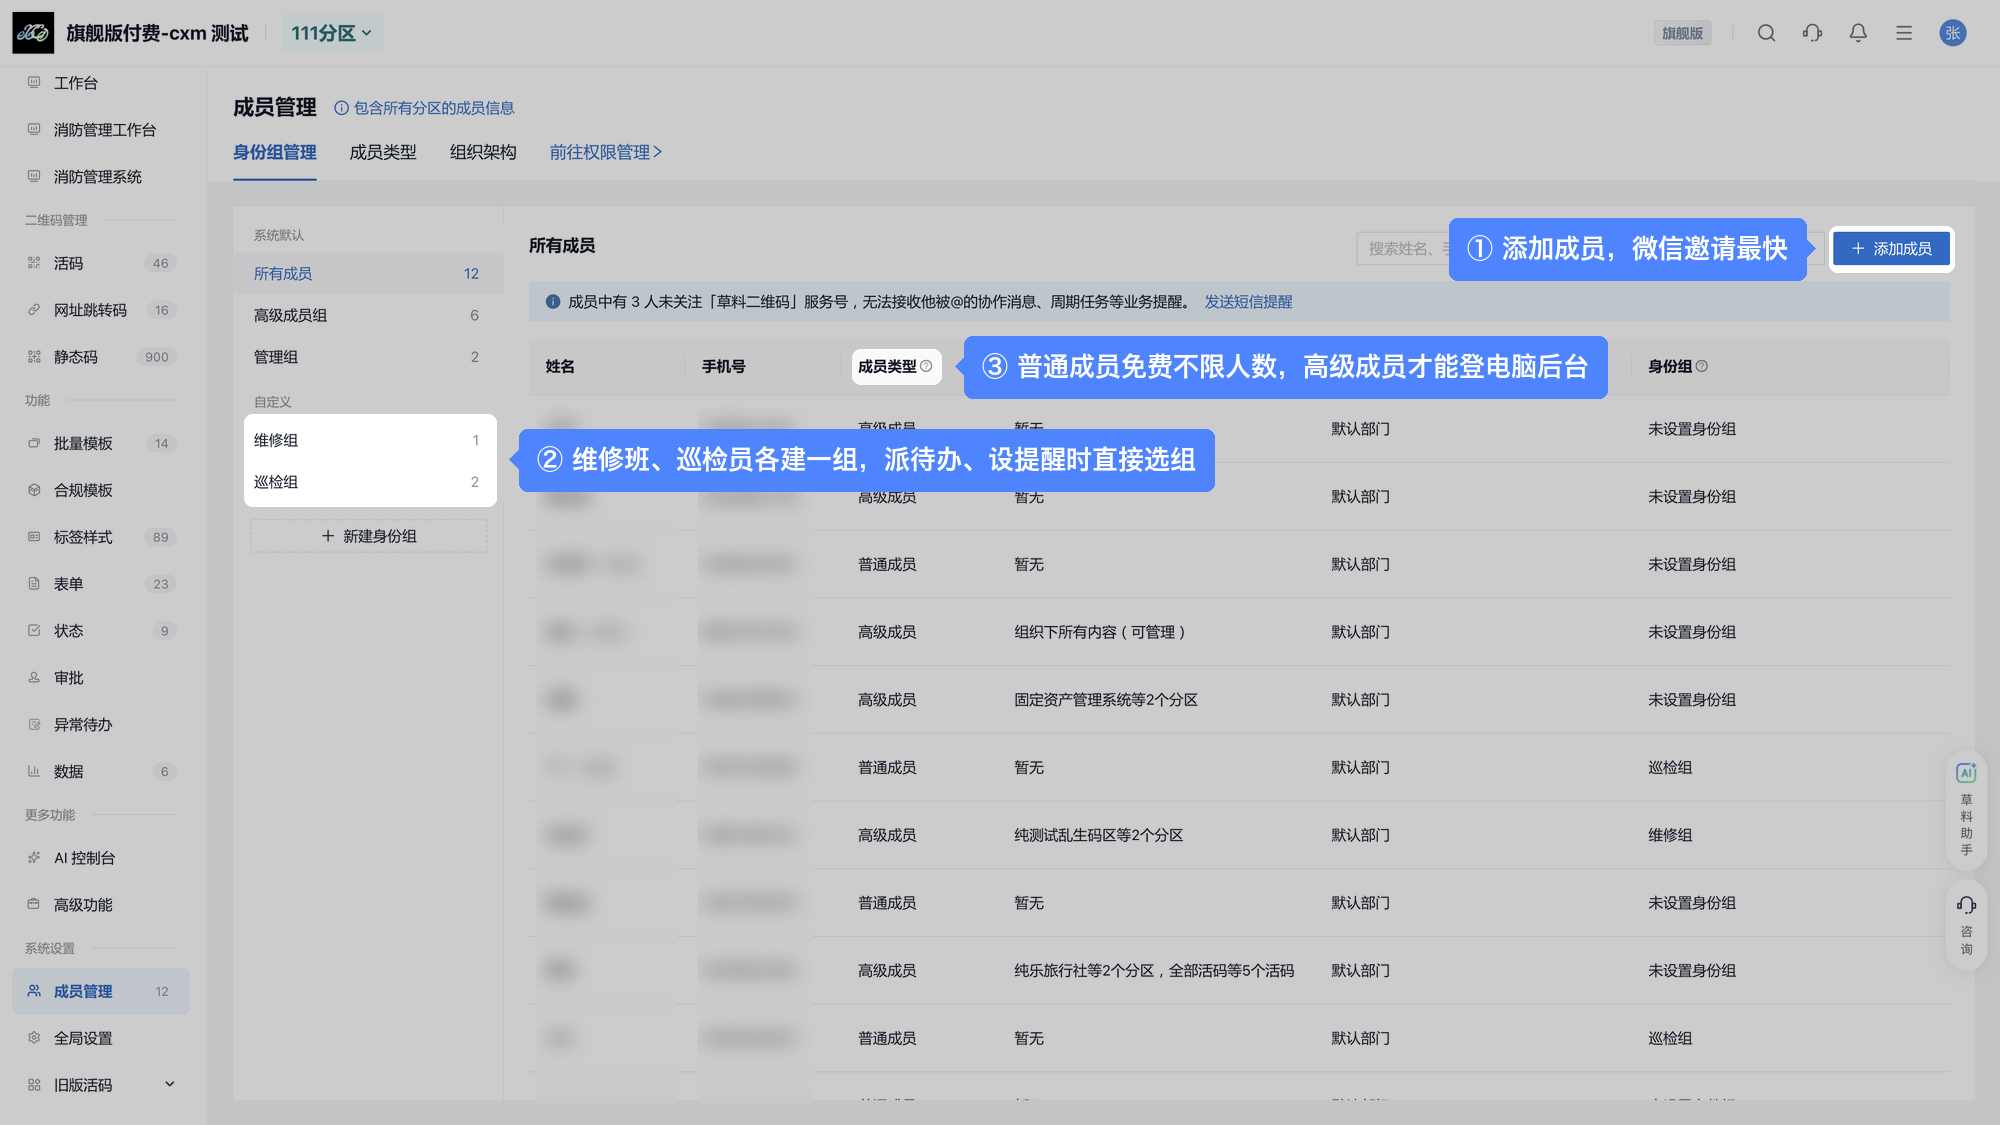Open the notification bell

(1858, 33)
